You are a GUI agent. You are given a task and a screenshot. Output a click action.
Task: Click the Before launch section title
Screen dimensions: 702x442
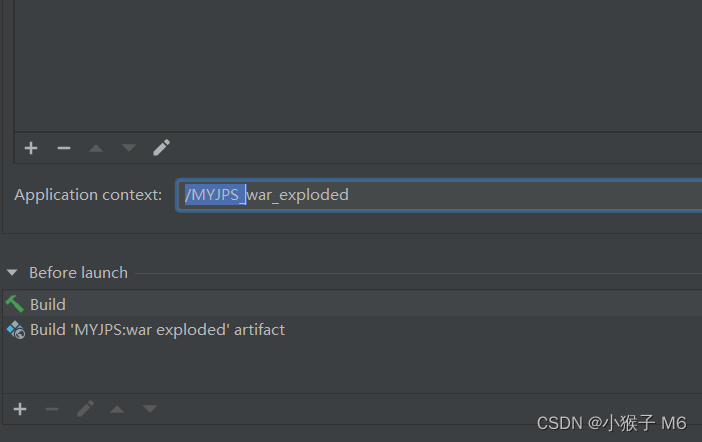point(78,273)
